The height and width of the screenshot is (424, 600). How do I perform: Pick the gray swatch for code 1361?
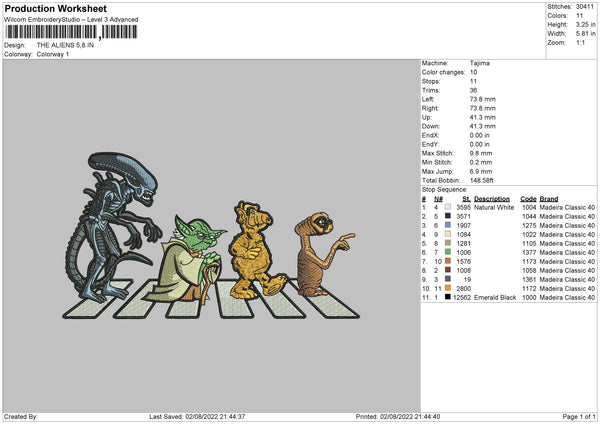(x=448, y=279)
